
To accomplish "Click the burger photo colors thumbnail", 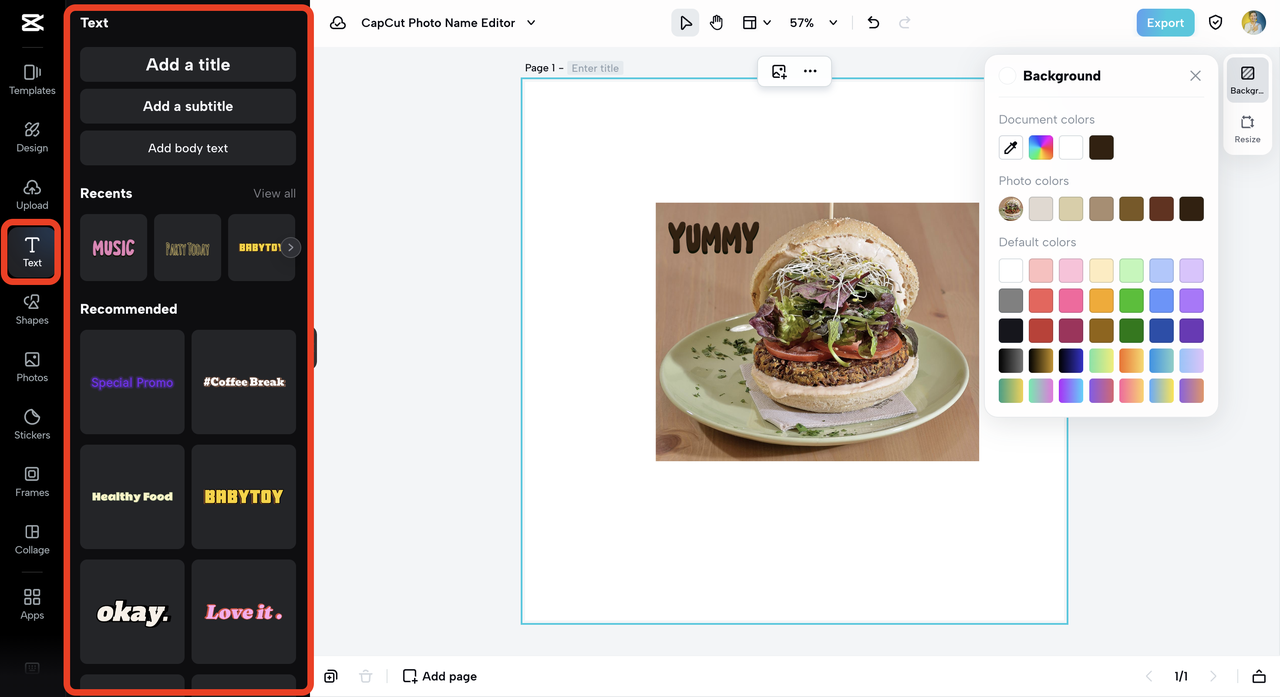I will pos(1011,209).
